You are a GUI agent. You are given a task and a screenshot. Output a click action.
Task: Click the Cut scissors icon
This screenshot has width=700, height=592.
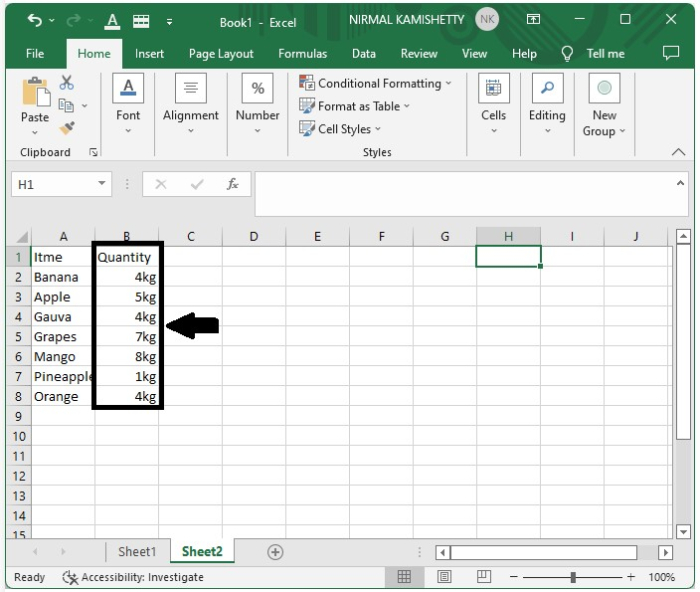(67, 82)
